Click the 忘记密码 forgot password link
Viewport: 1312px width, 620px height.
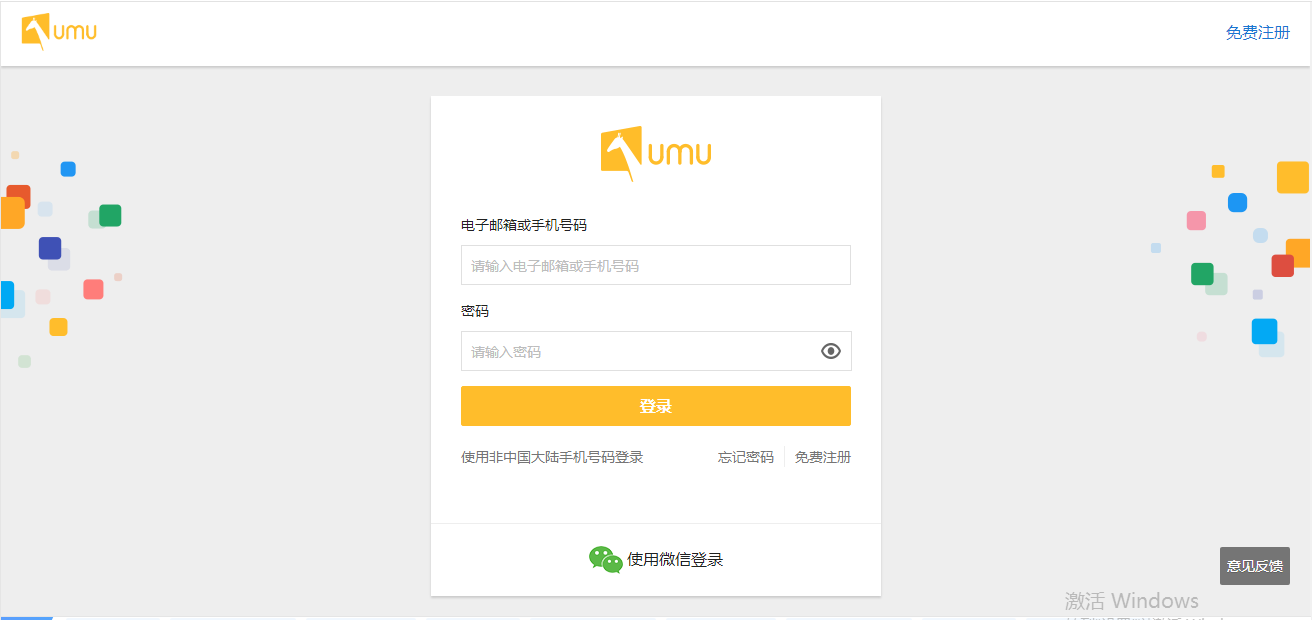tap(746, 457)
